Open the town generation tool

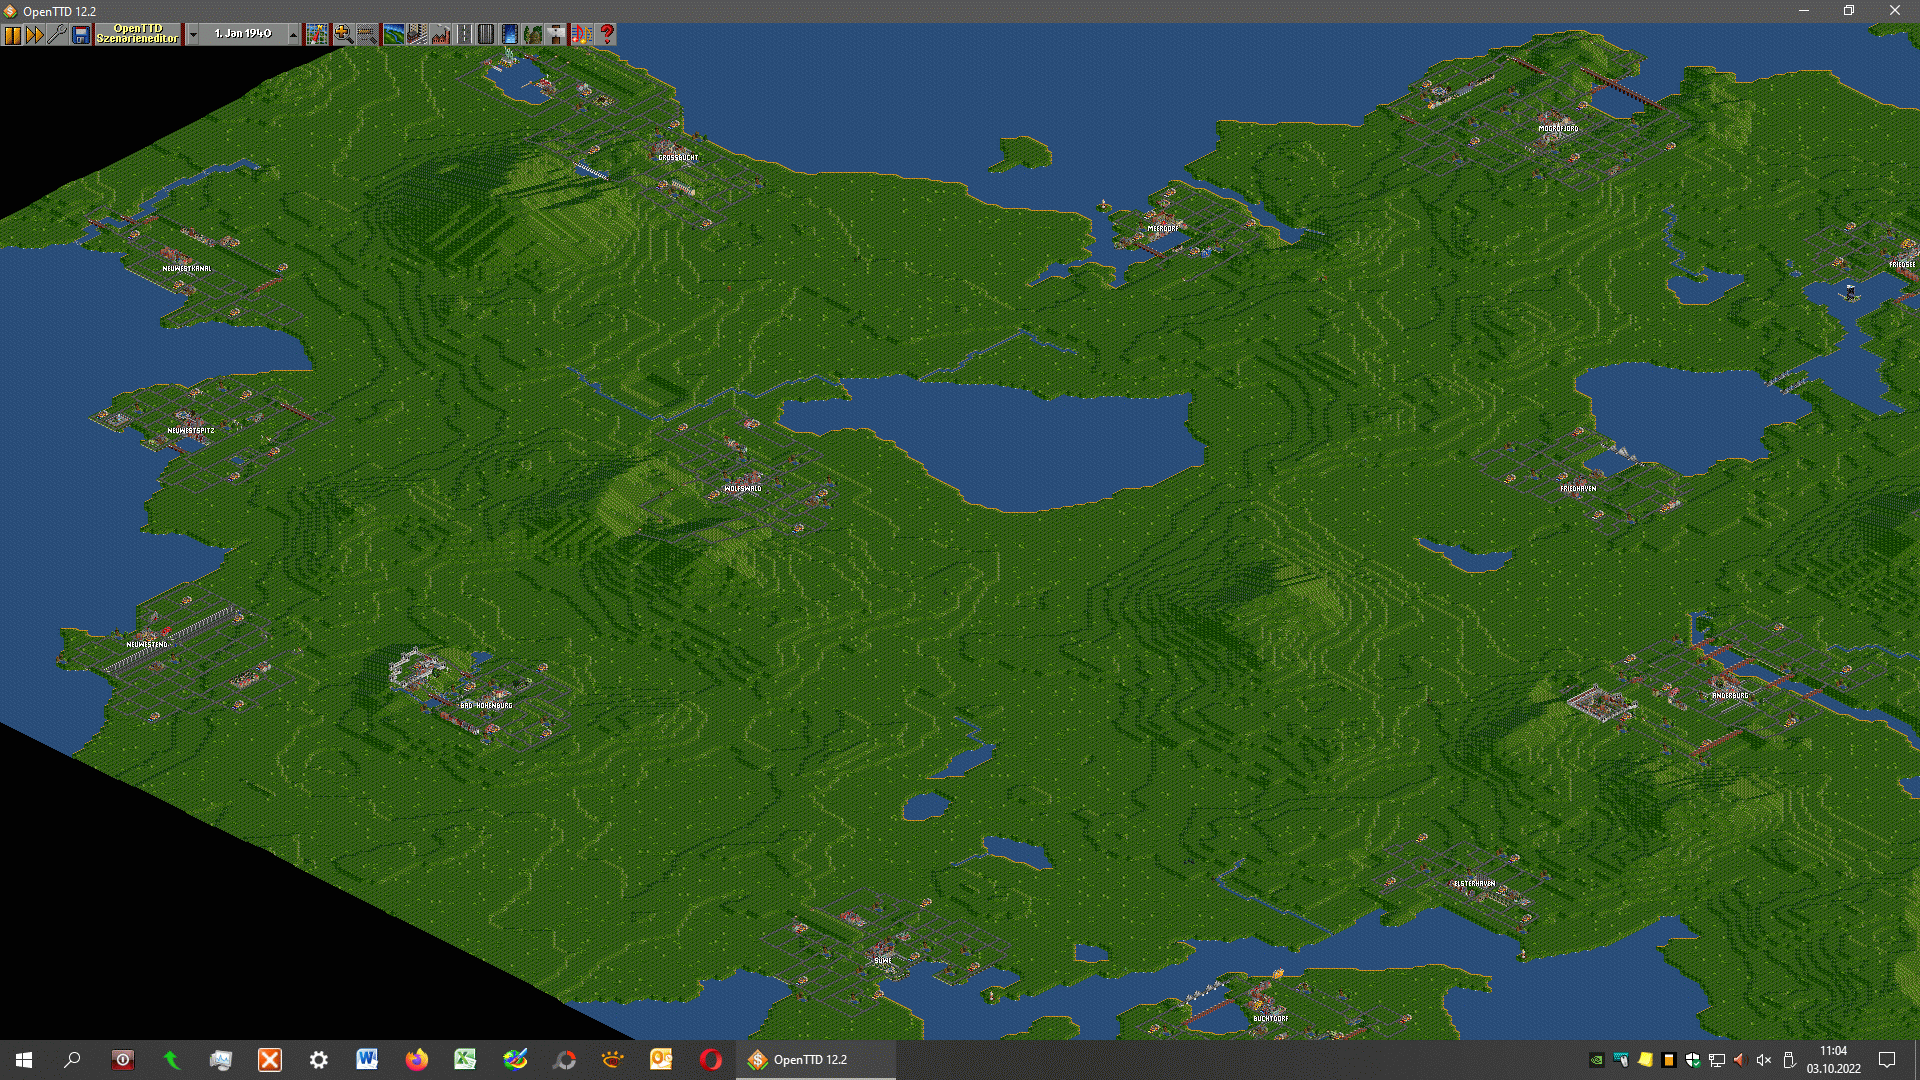[x=417, y=35]
